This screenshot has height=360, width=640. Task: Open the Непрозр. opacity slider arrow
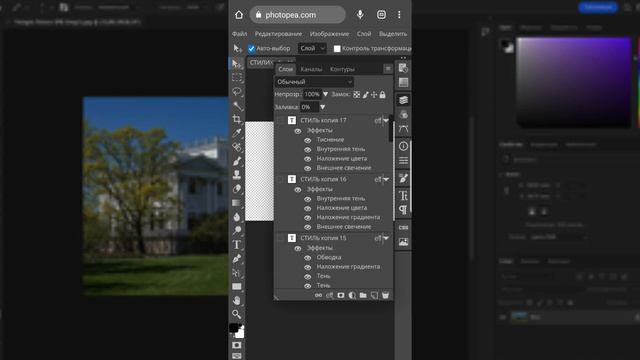coord(325,94)
